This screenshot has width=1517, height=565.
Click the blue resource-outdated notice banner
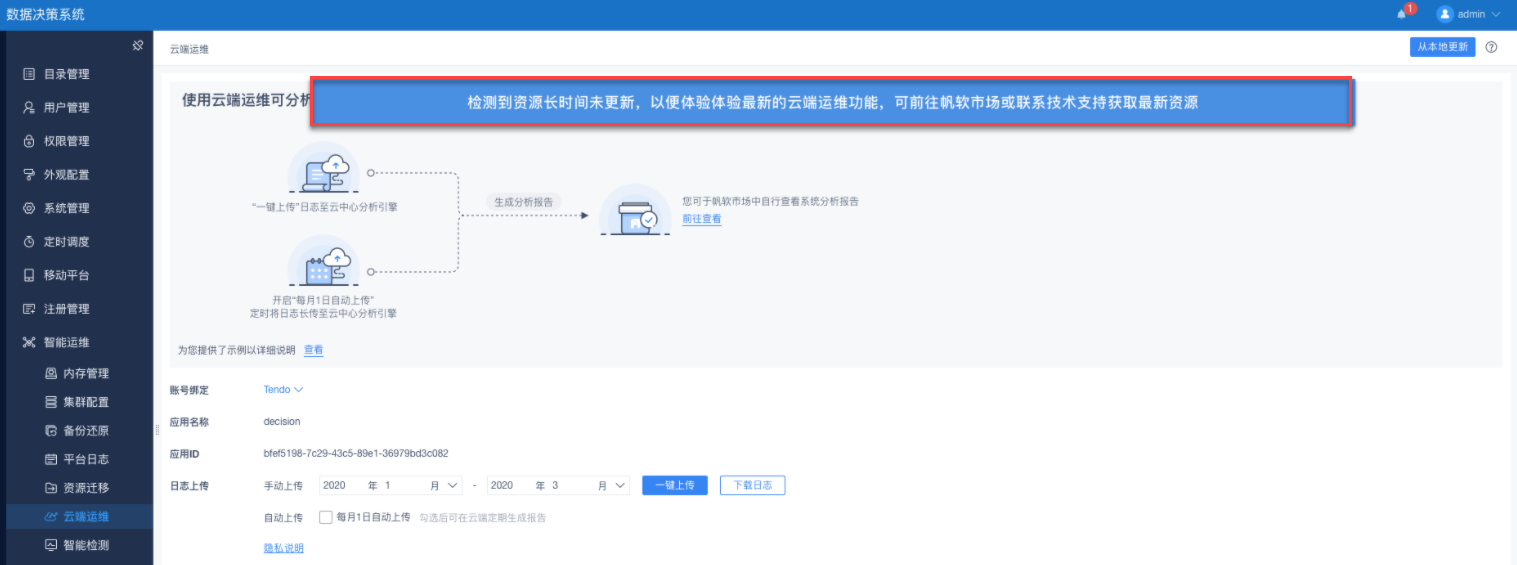(x=832, y=103)
